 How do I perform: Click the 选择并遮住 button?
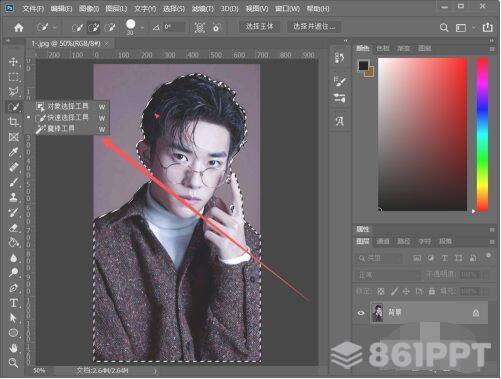[x=314, y=27]
